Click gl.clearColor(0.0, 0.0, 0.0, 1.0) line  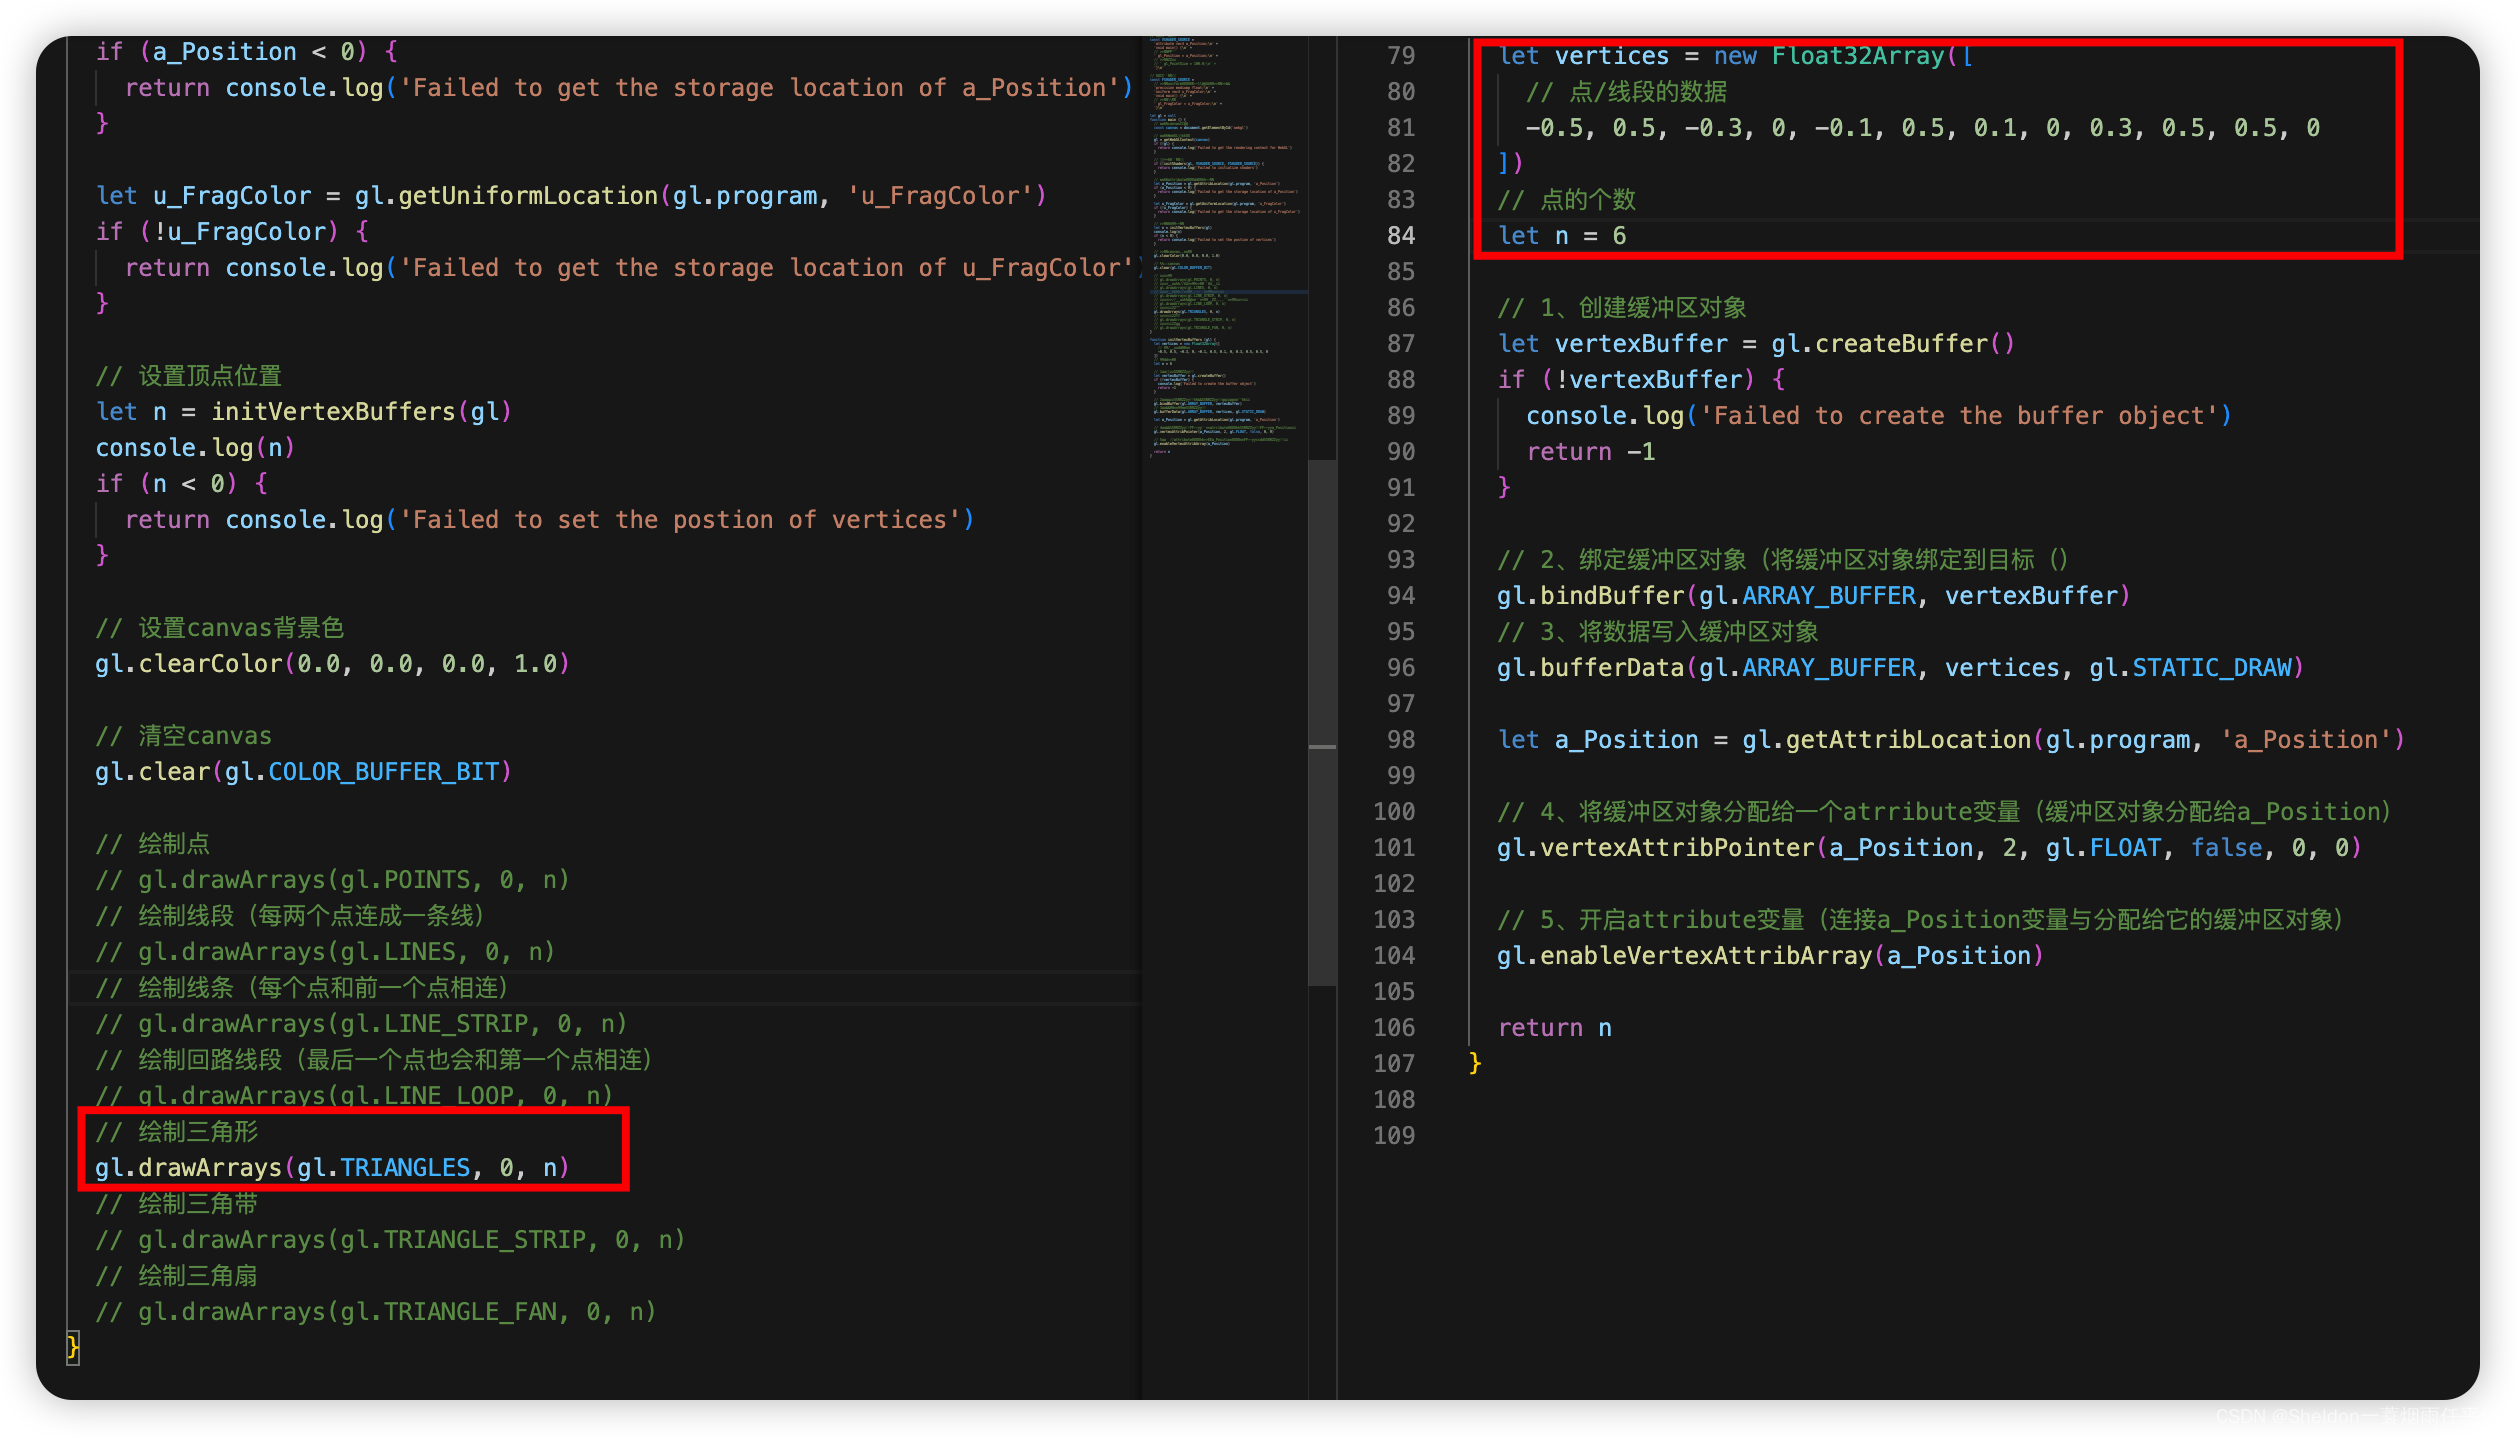332,664
